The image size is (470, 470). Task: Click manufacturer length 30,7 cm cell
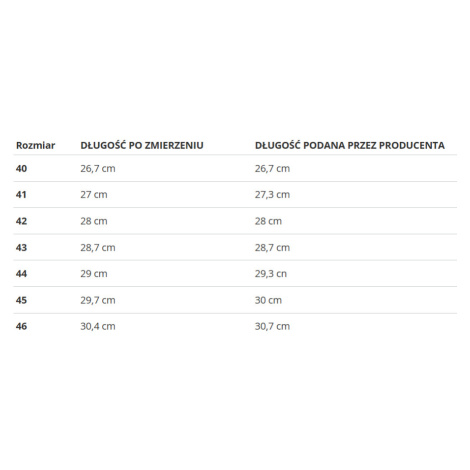[x=272, y=326]
